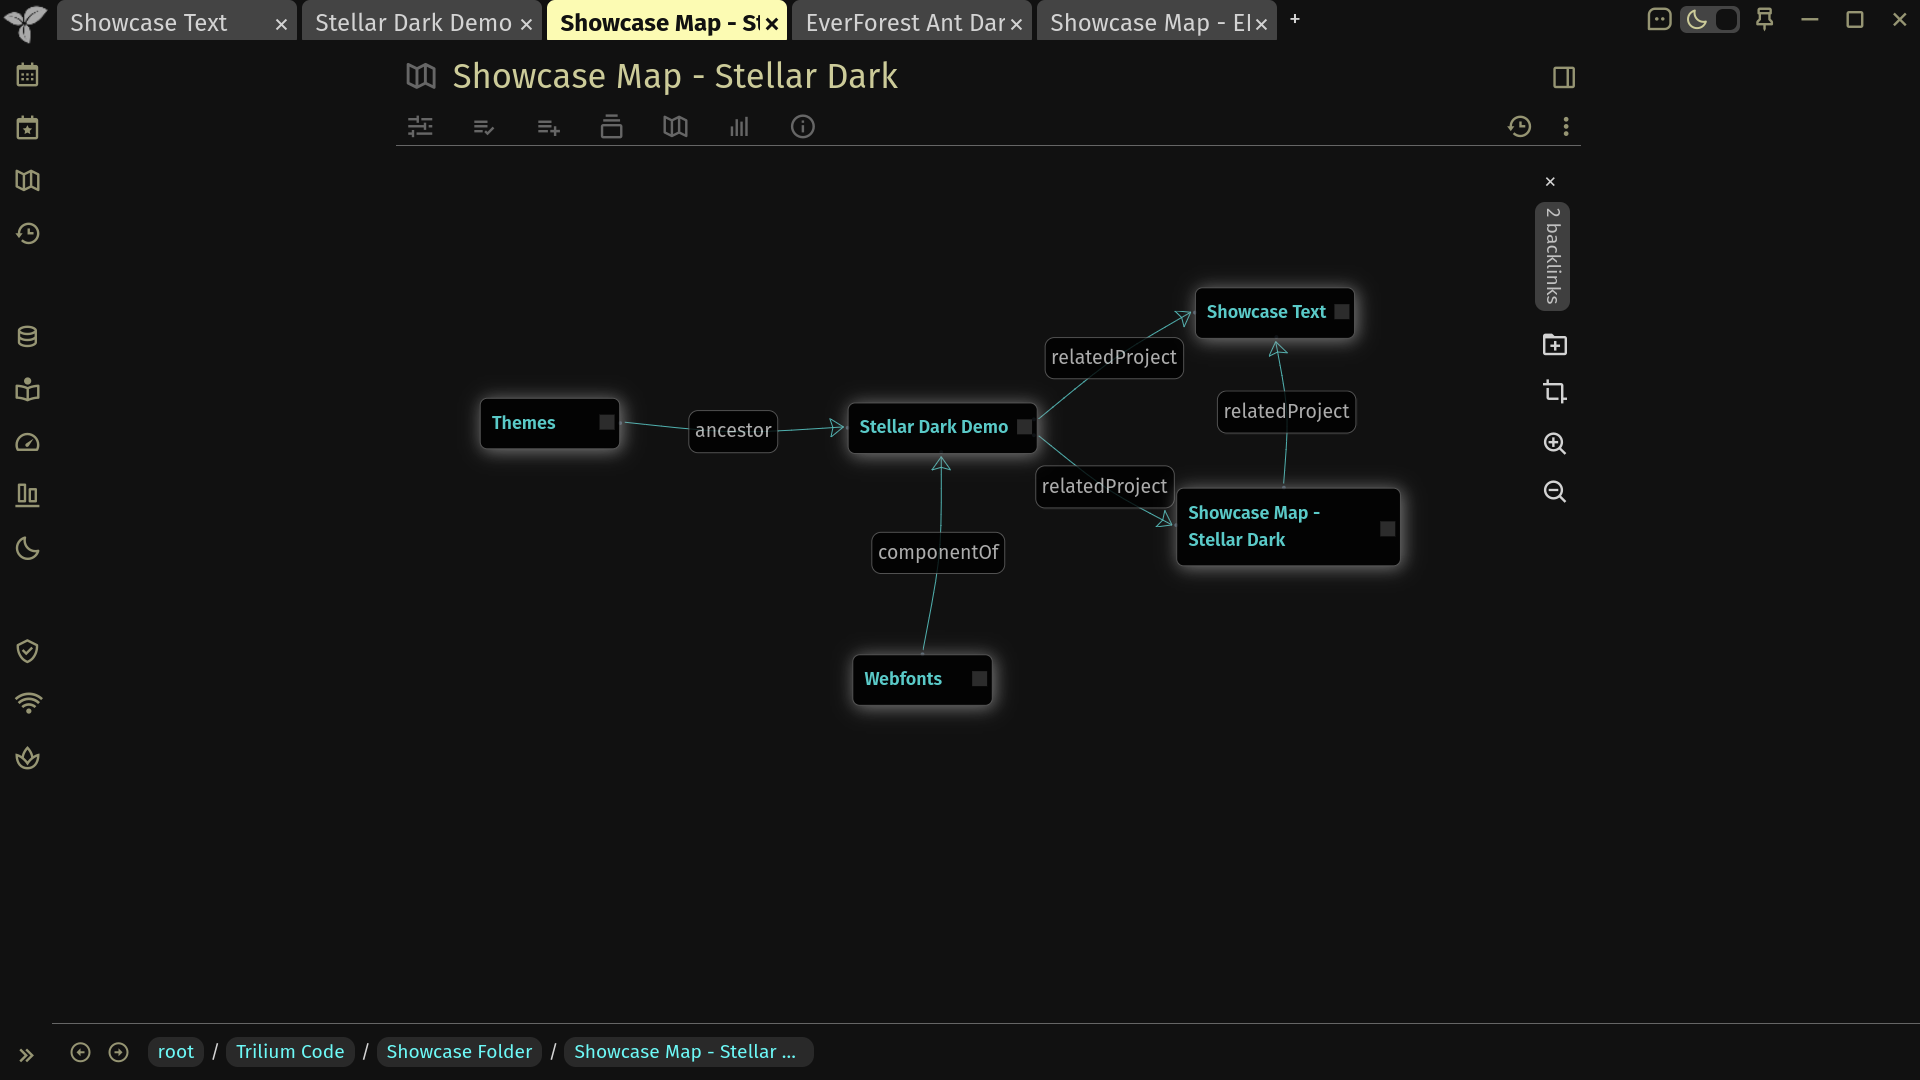Toggle the dark mode switch

pyautogui.click(x=1710, y=20)
